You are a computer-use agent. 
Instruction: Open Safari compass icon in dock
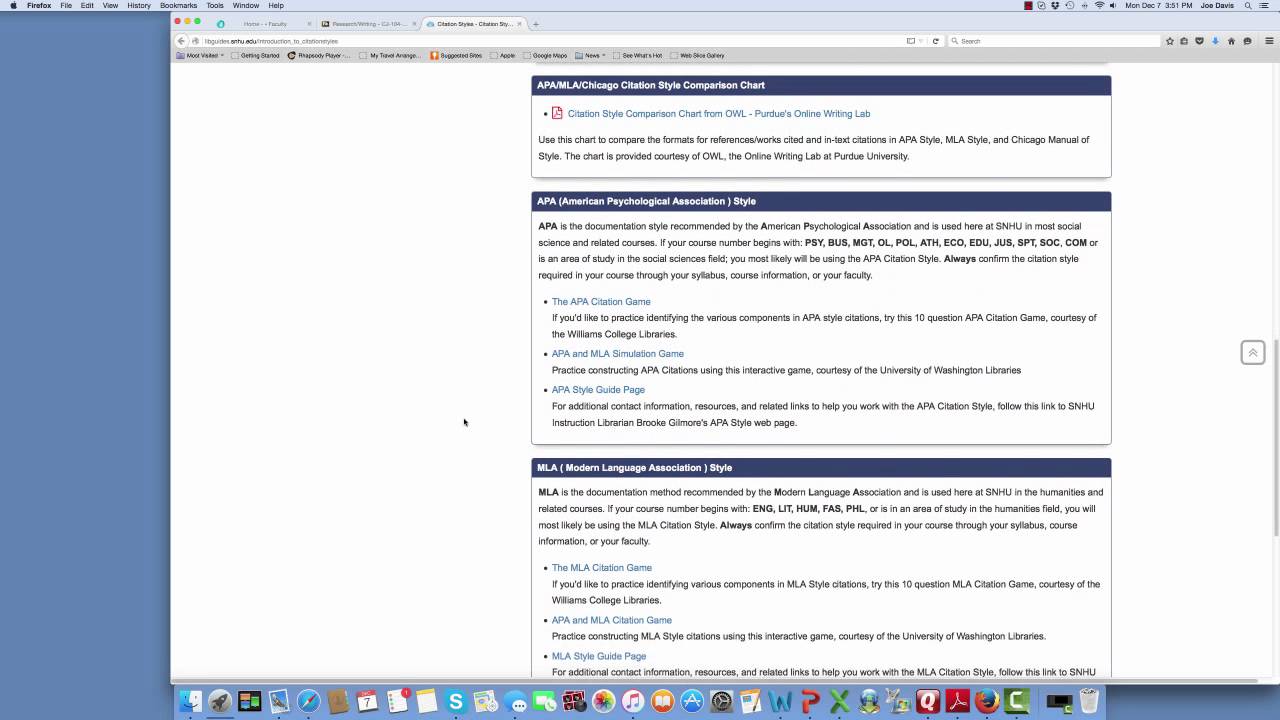309,702
